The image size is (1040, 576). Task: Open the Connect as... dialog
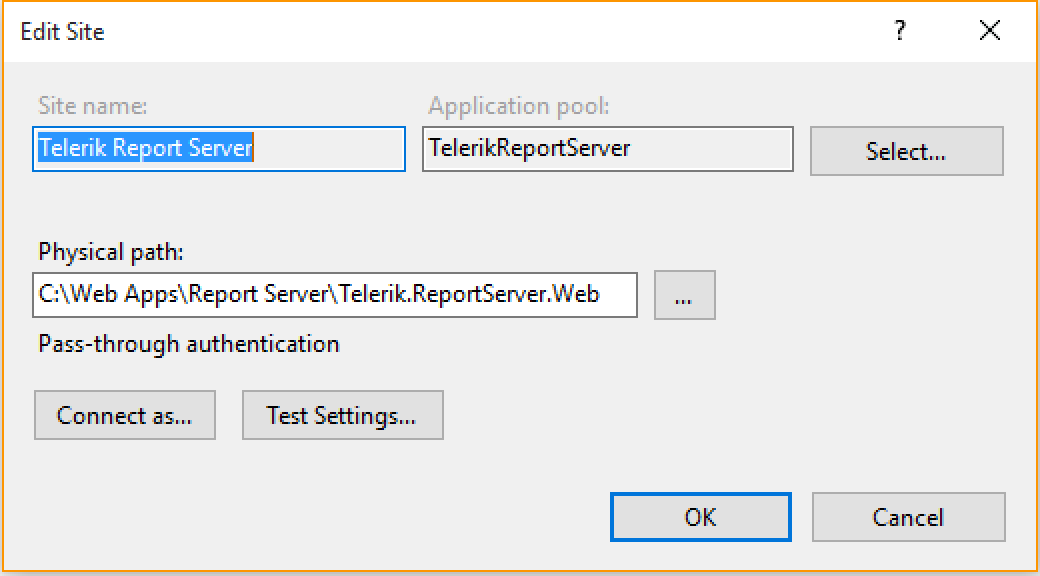click(x=125, y=415)
